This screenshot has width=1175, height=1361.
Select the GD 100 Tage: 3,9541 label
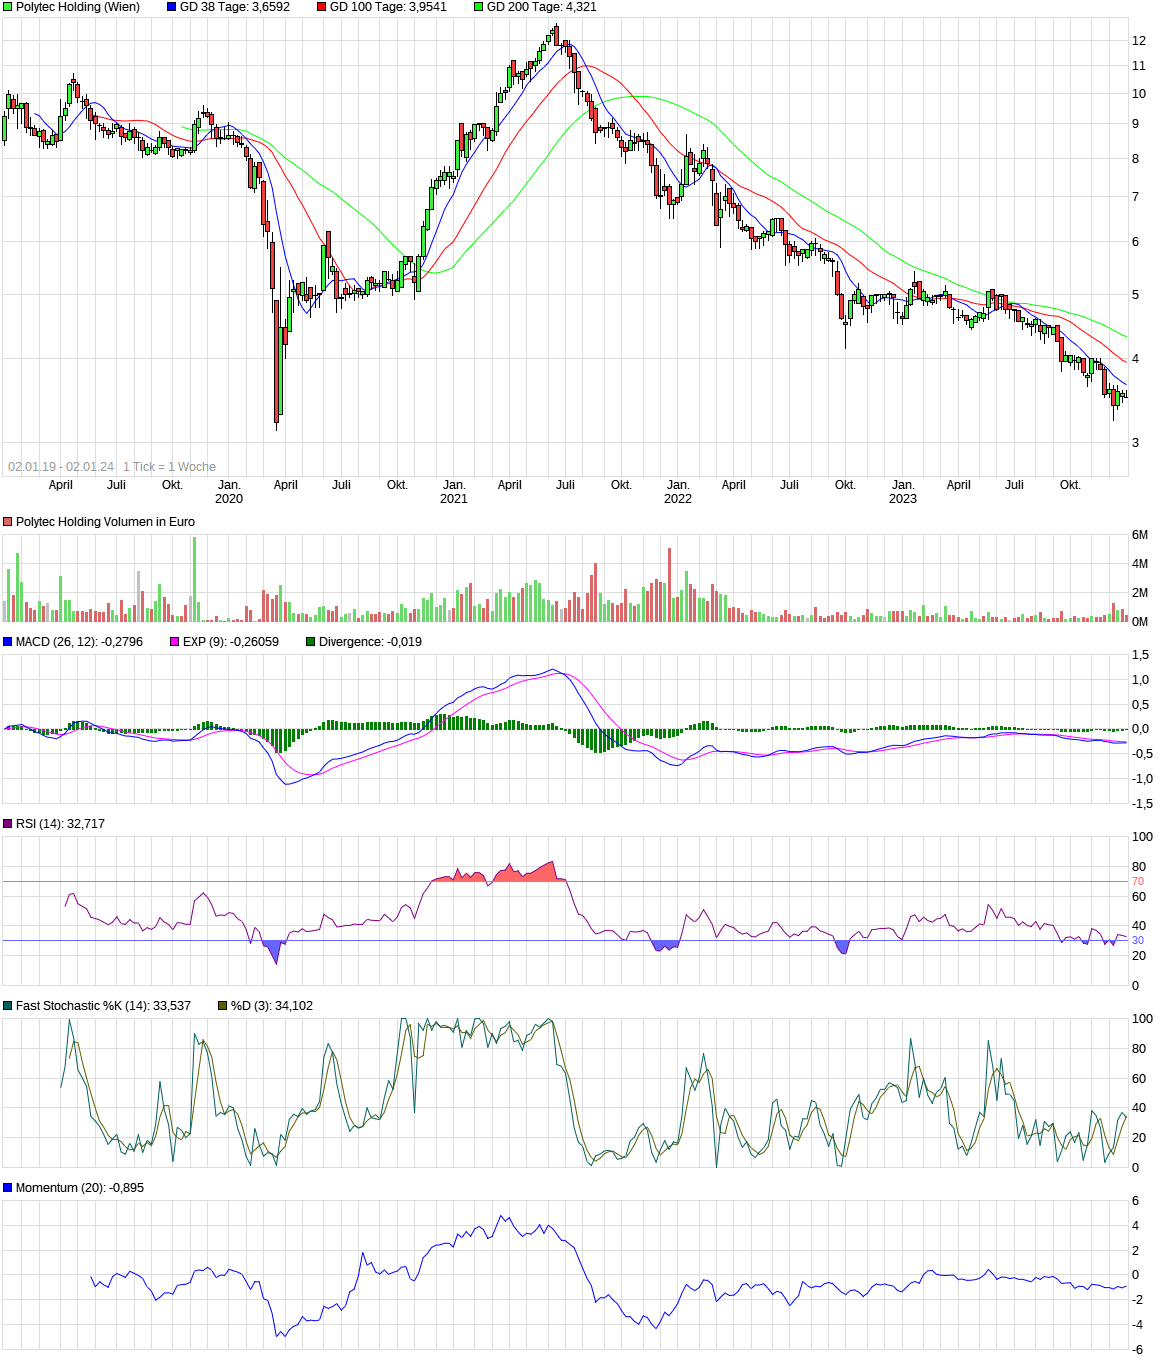tap(388, 7)
